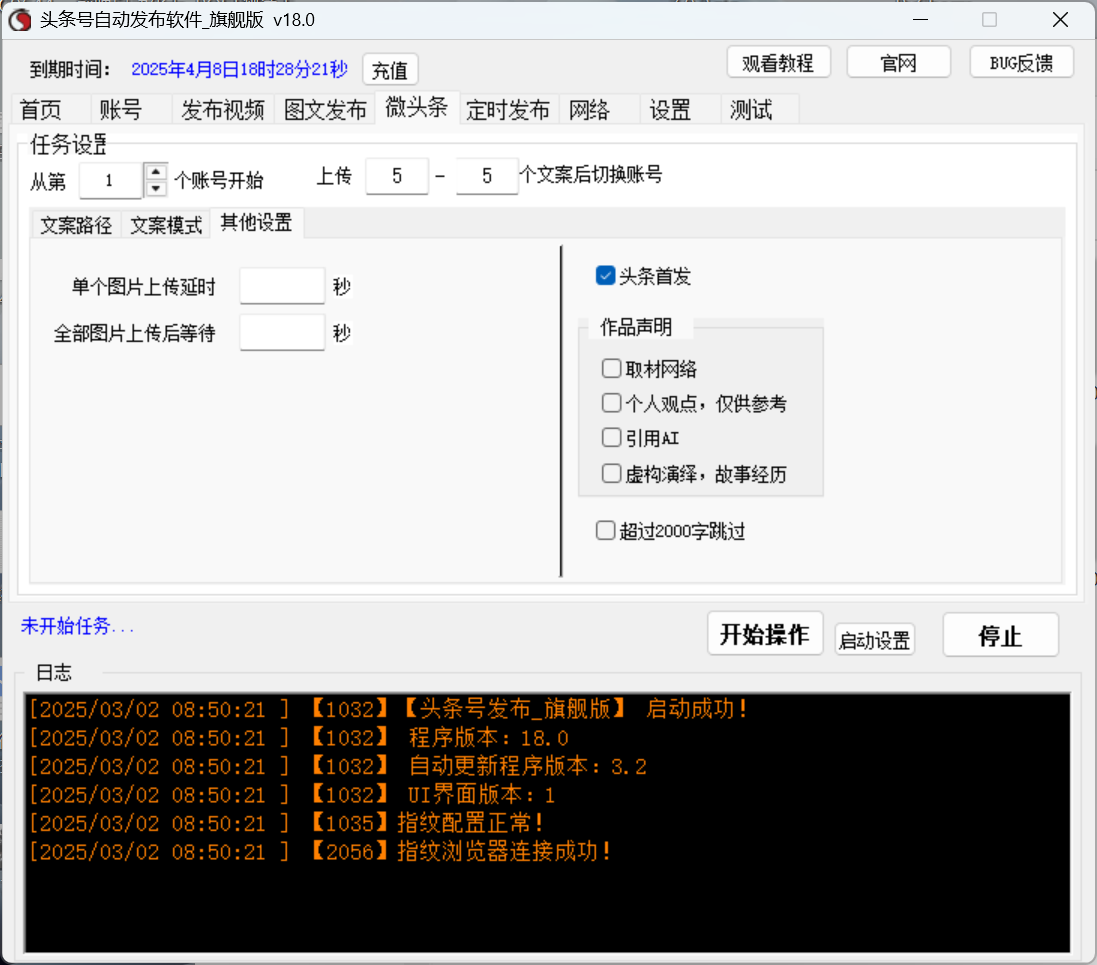Click the 全部图片上传后等待 seconds field

[x=282, y=332]
